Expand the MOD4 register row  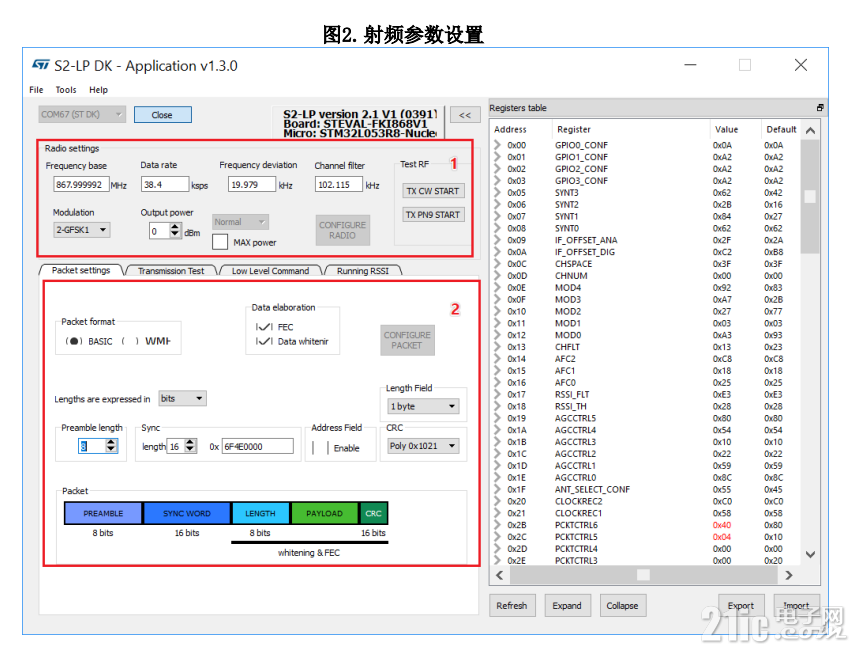tap(497, 287)
